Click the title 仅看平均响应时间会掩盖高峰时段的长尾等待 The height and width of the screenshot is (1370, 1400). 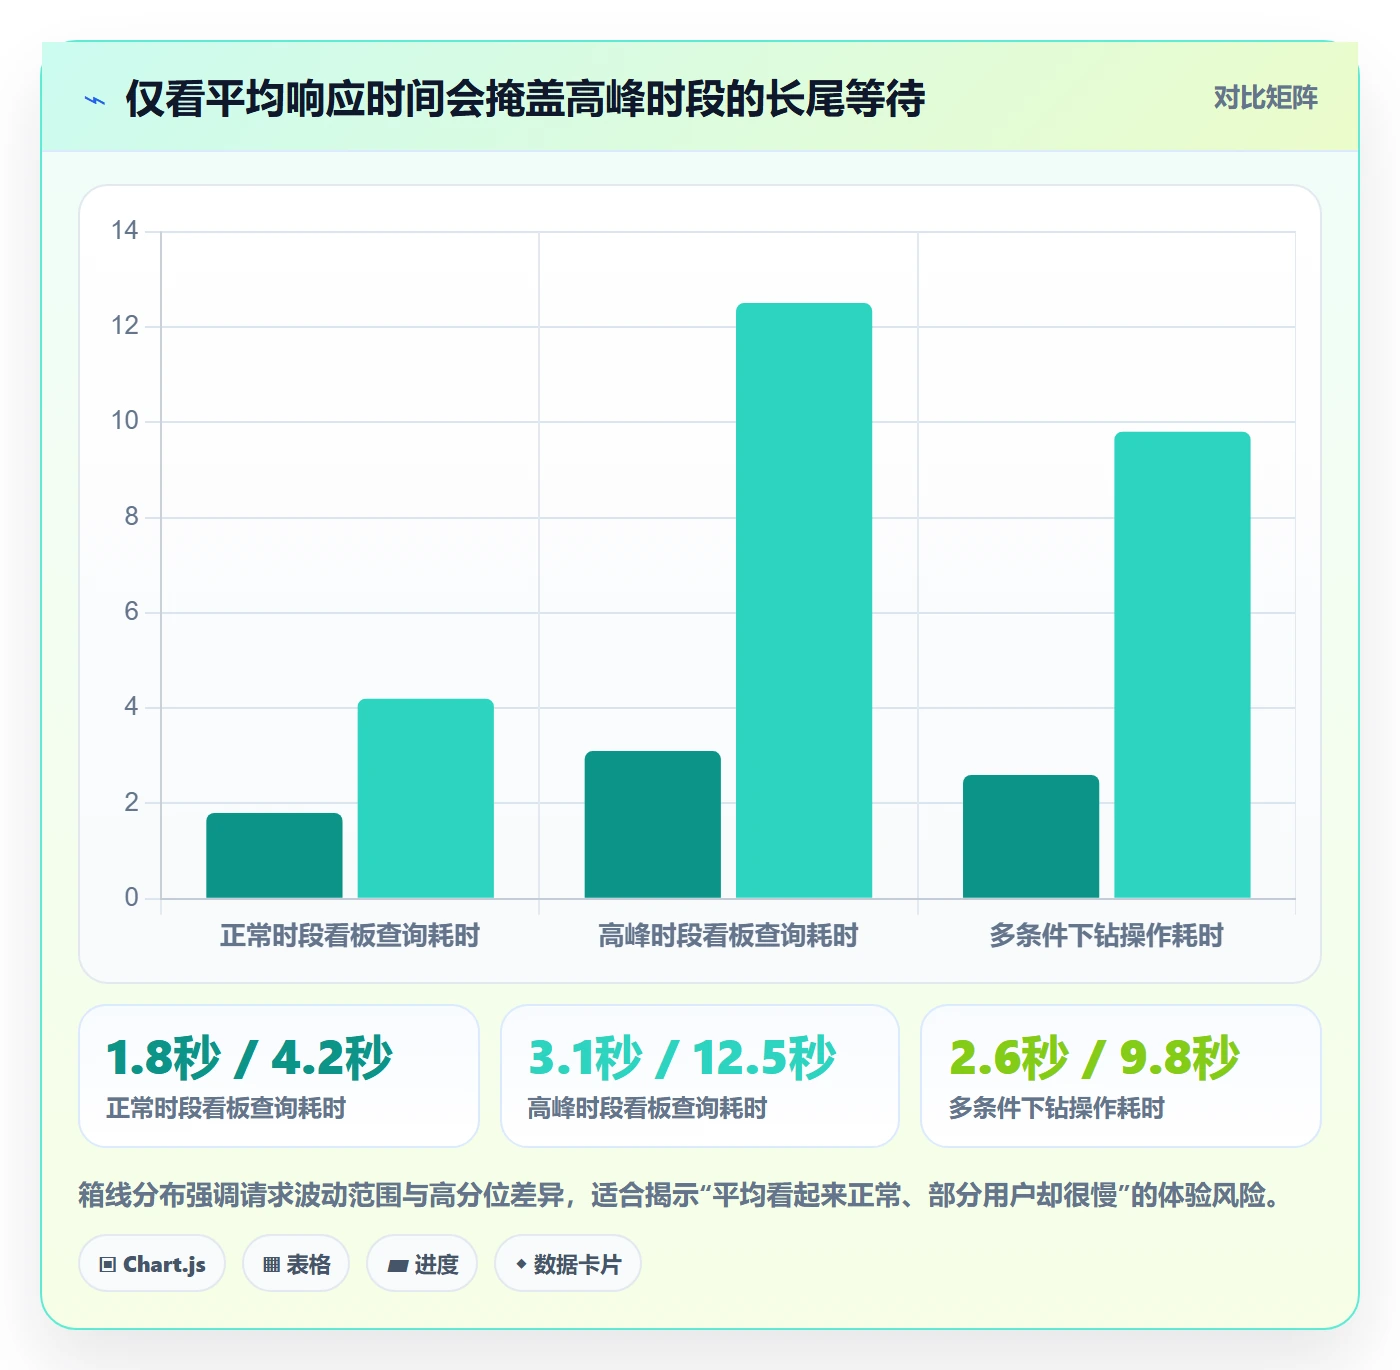point(525,99)
